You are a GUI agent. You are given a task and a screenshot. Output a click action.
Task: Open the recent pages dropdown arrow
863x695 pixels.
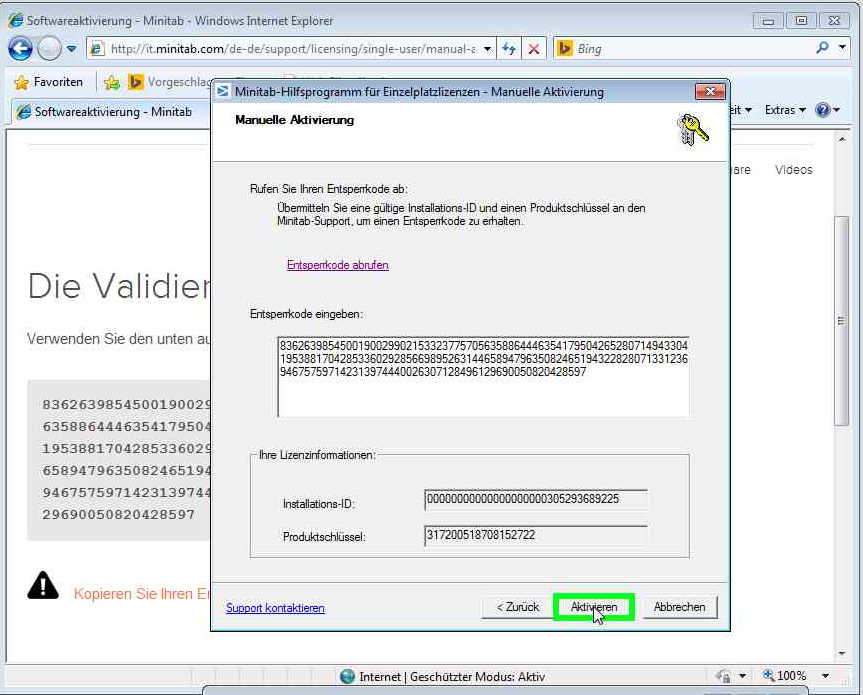coord(72,49)
